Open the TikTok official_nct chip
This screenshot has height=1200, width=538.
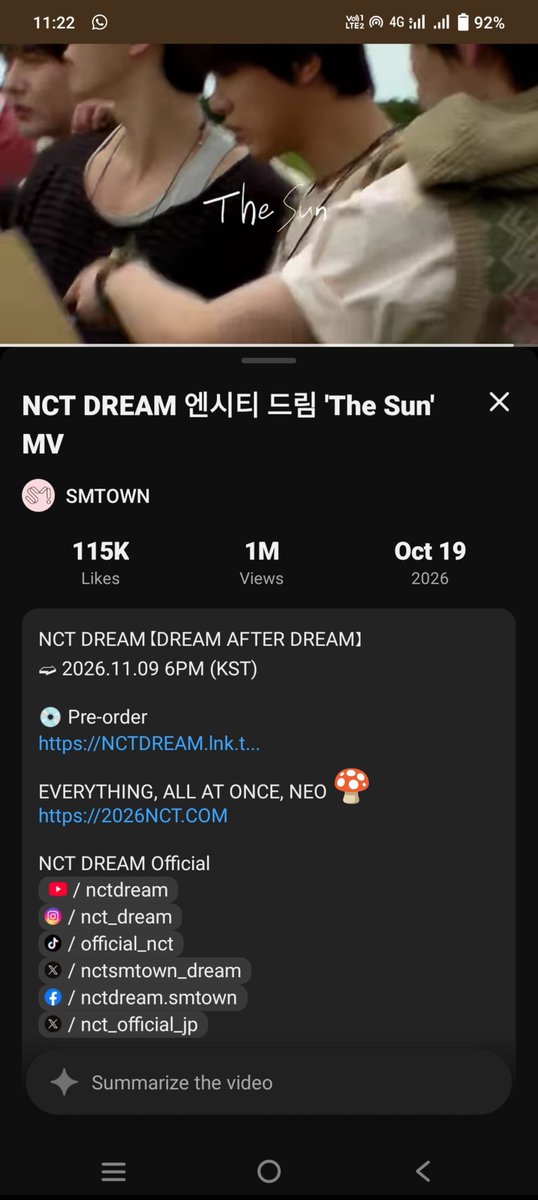click(x=111, y=944)
